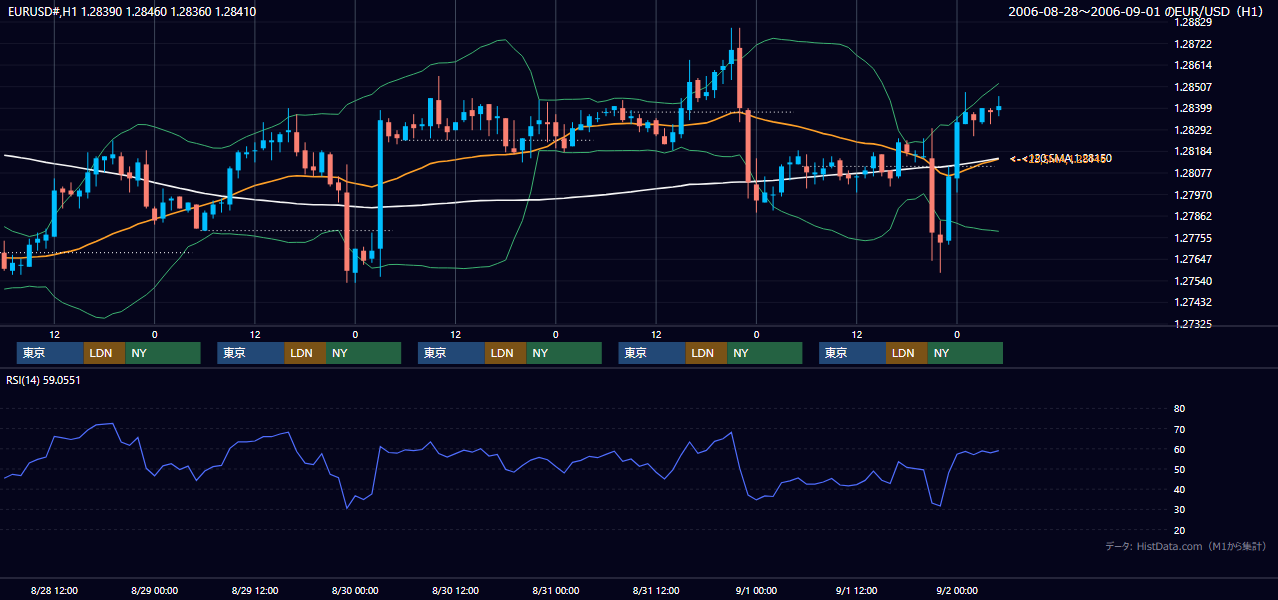
Task: Select the NY session block for 8/29
Action: pos(363,353)
